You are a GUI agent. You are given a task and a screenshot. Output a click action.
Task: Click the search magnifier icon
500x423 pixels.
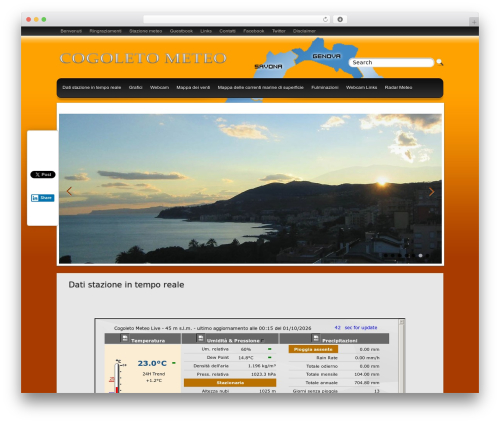pos(440,62)
